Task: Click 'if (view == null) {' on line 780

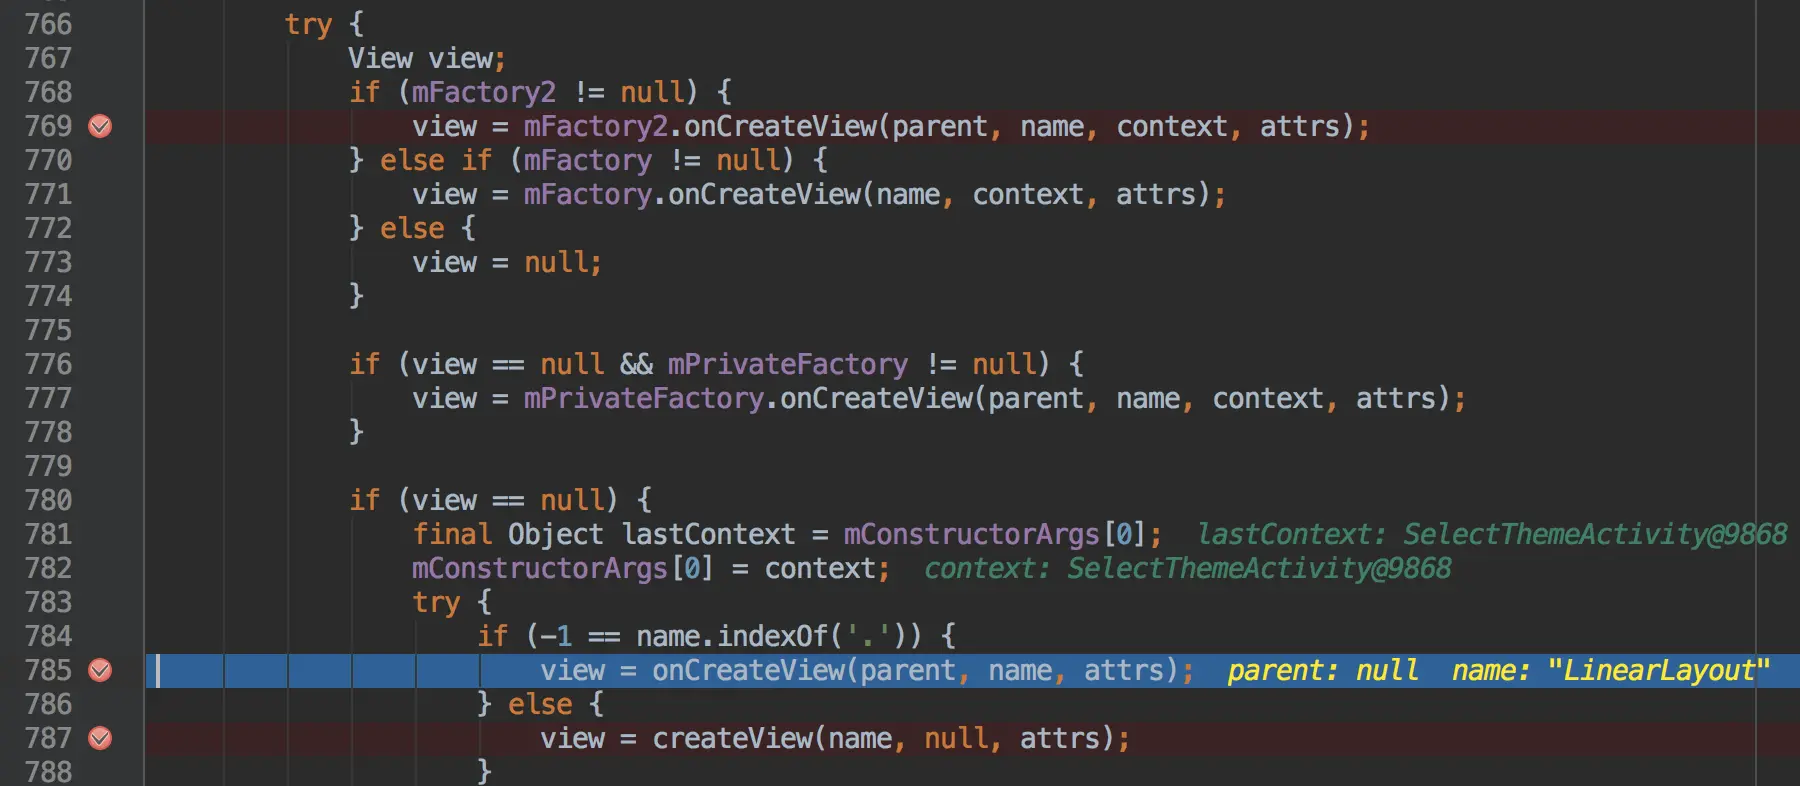Action: 500,500
